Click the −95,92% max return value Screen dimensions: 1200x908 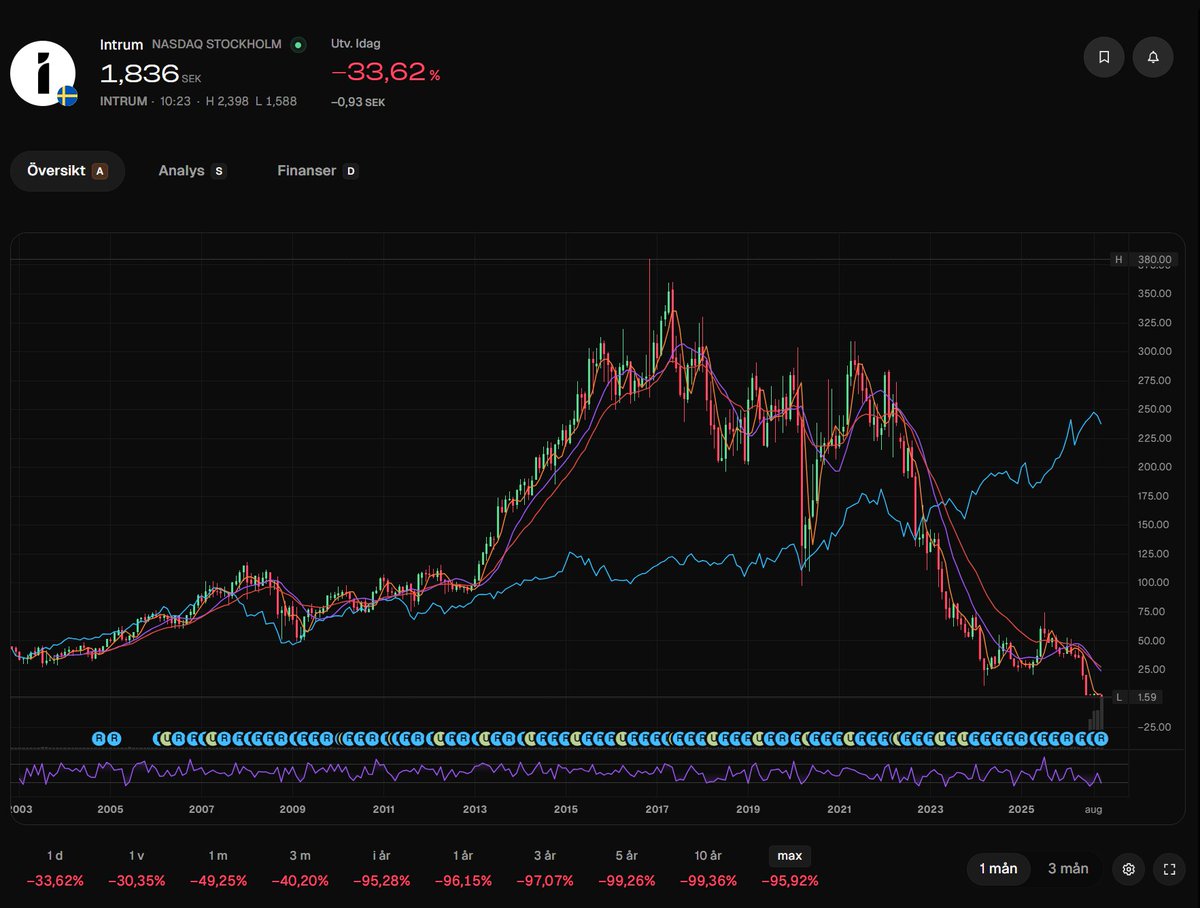tap(790, 881)
